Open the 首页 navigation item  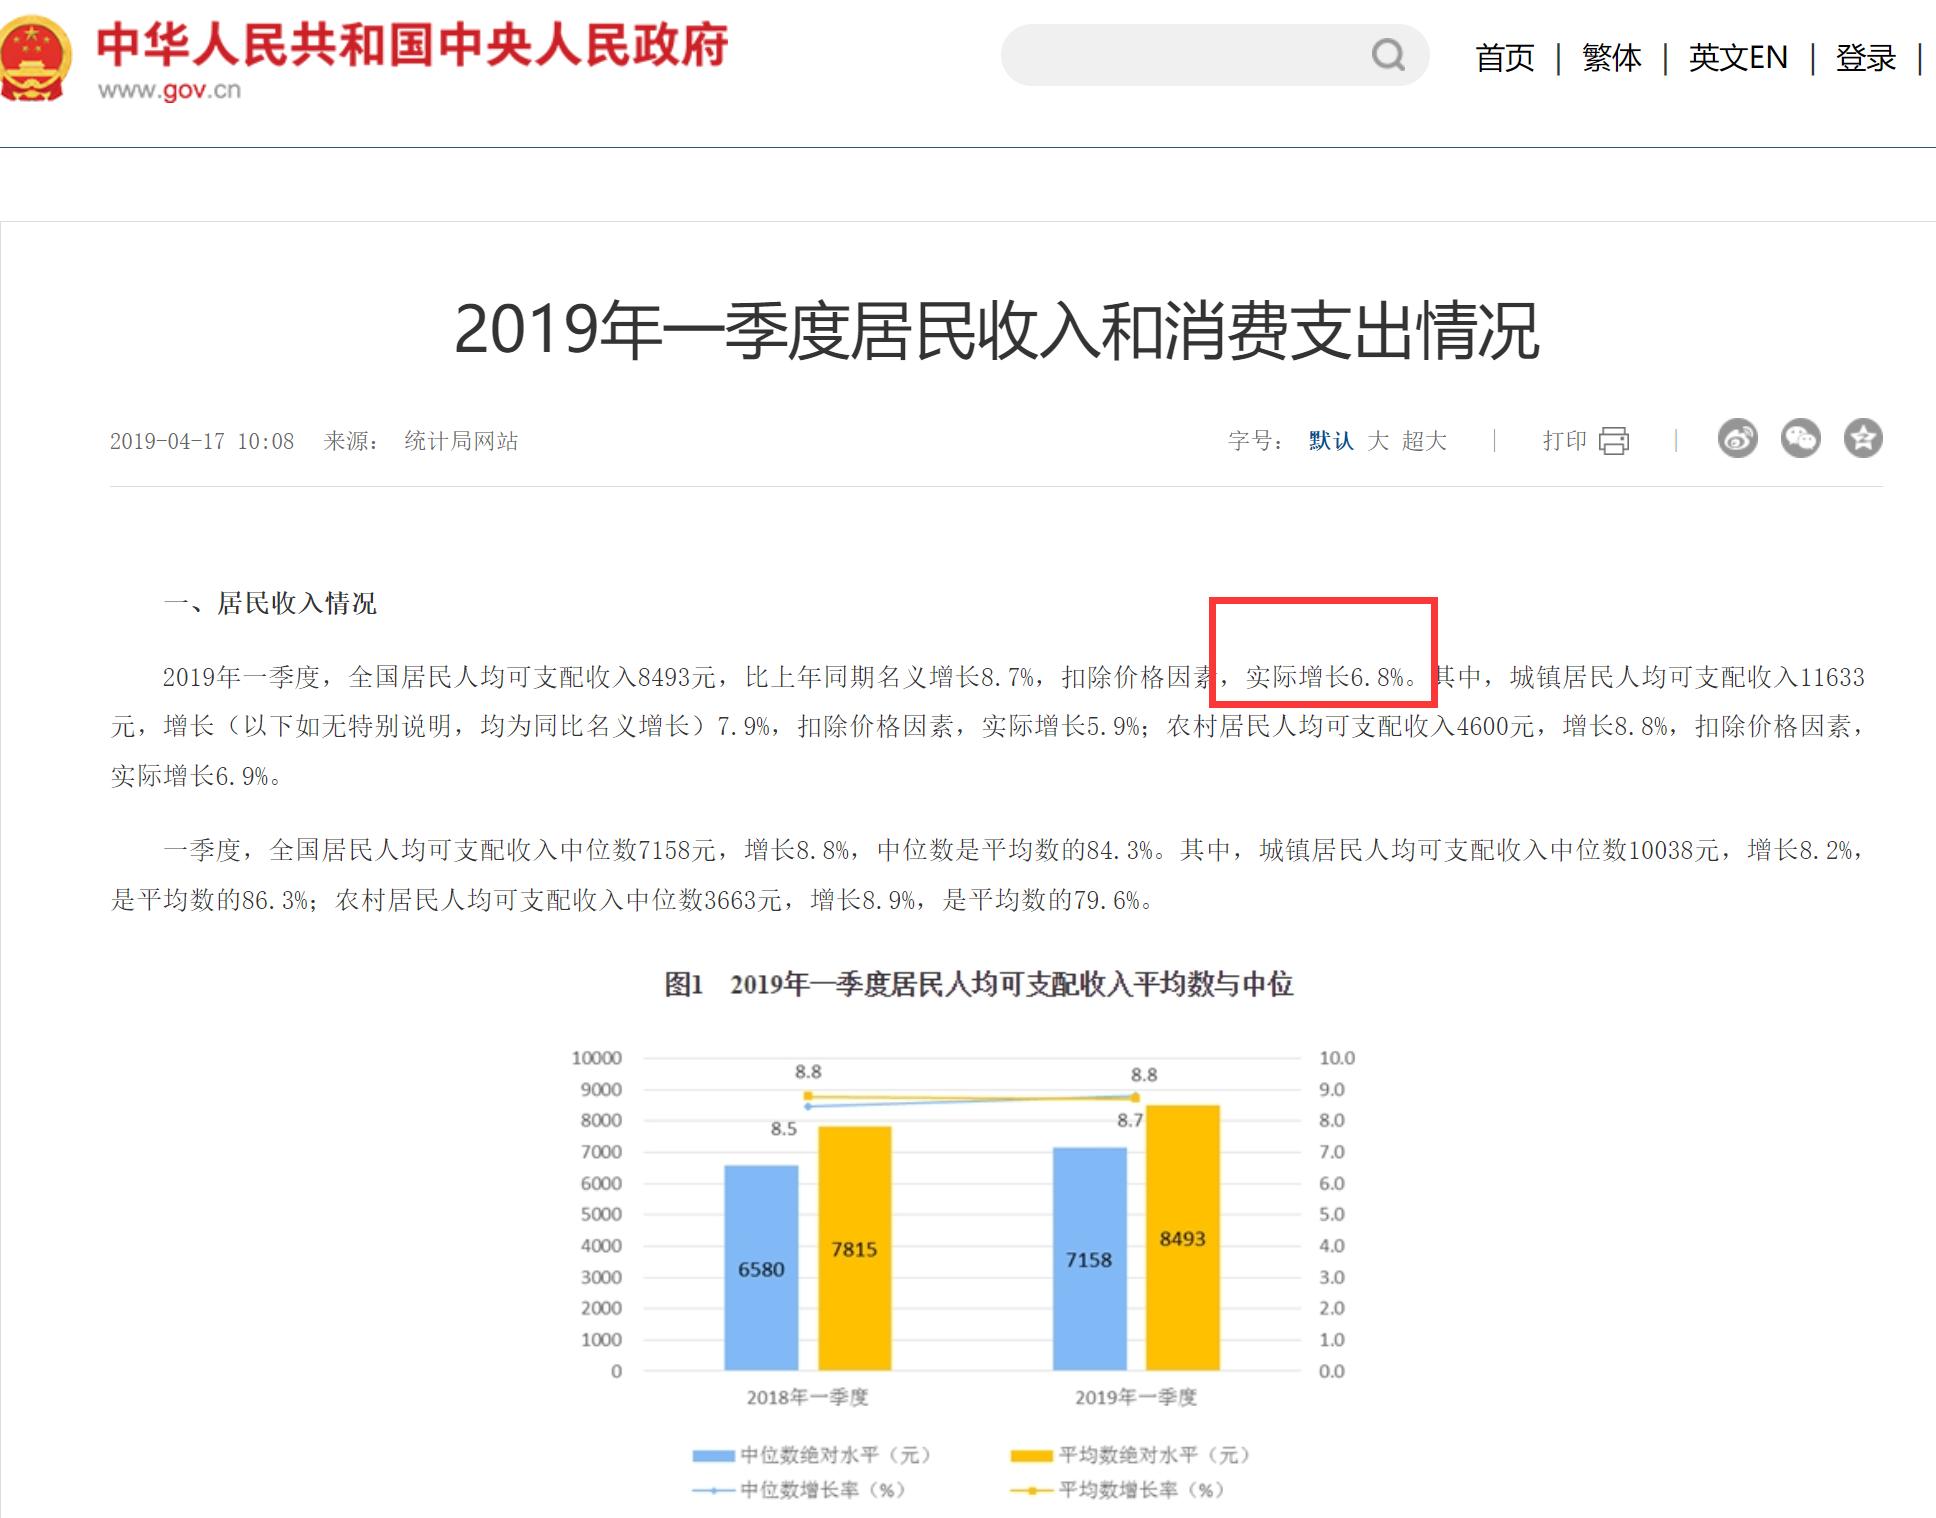(x=1505, y=57)
